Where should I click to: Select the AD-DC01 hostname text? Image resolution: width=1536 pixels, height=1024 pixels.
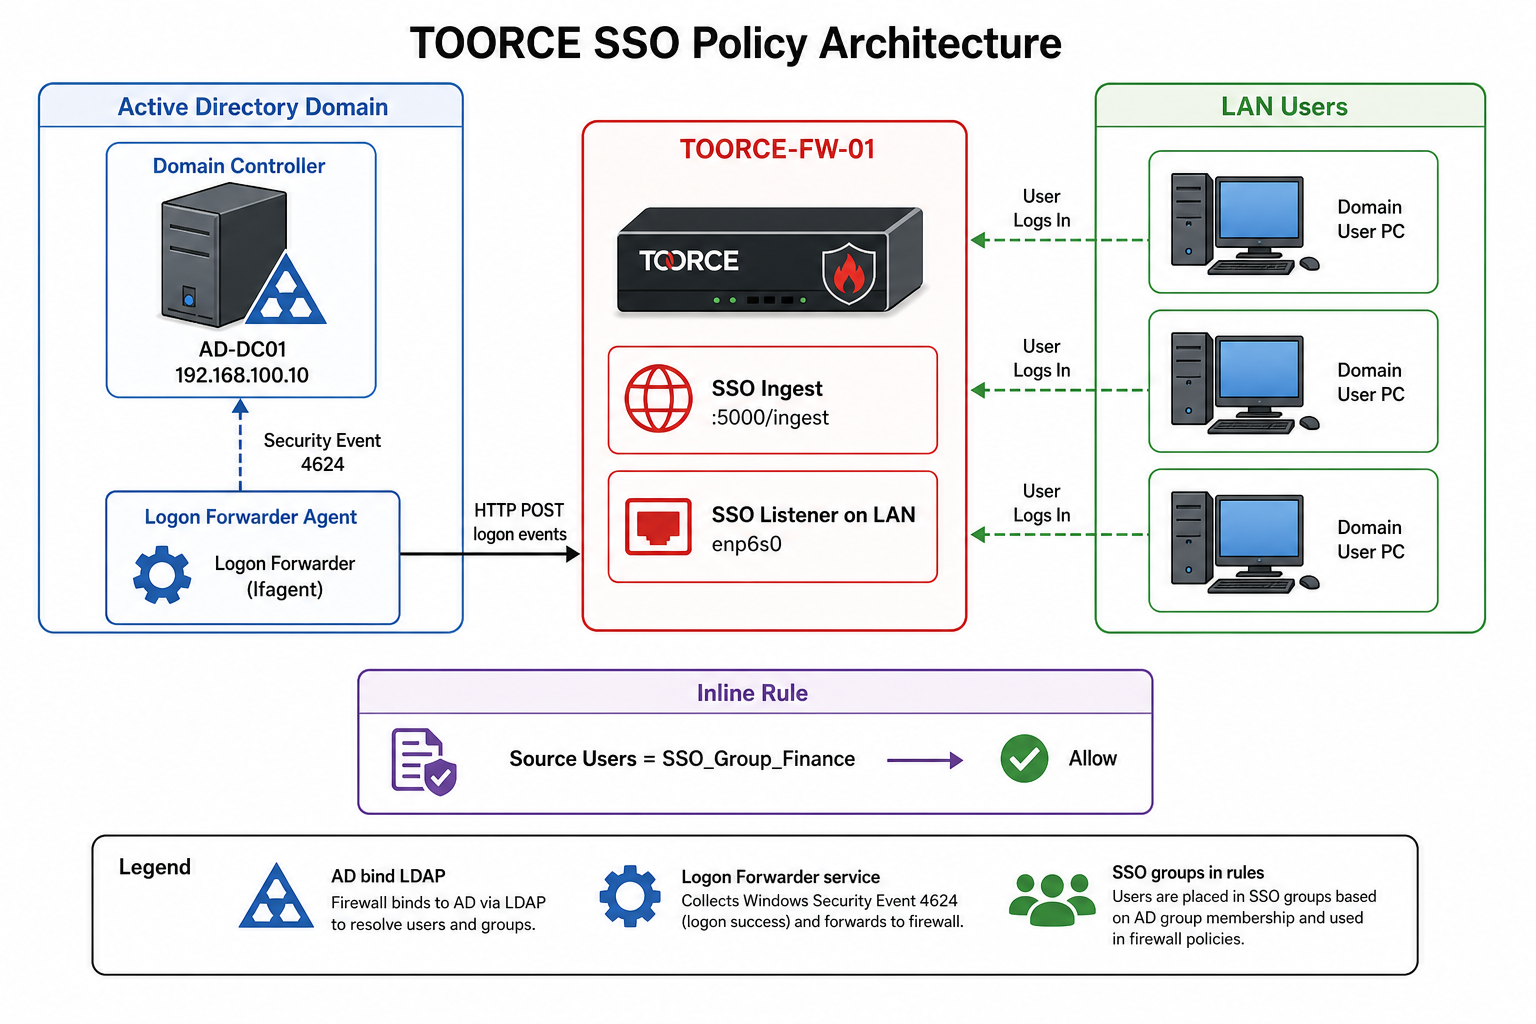coord(243,349)
